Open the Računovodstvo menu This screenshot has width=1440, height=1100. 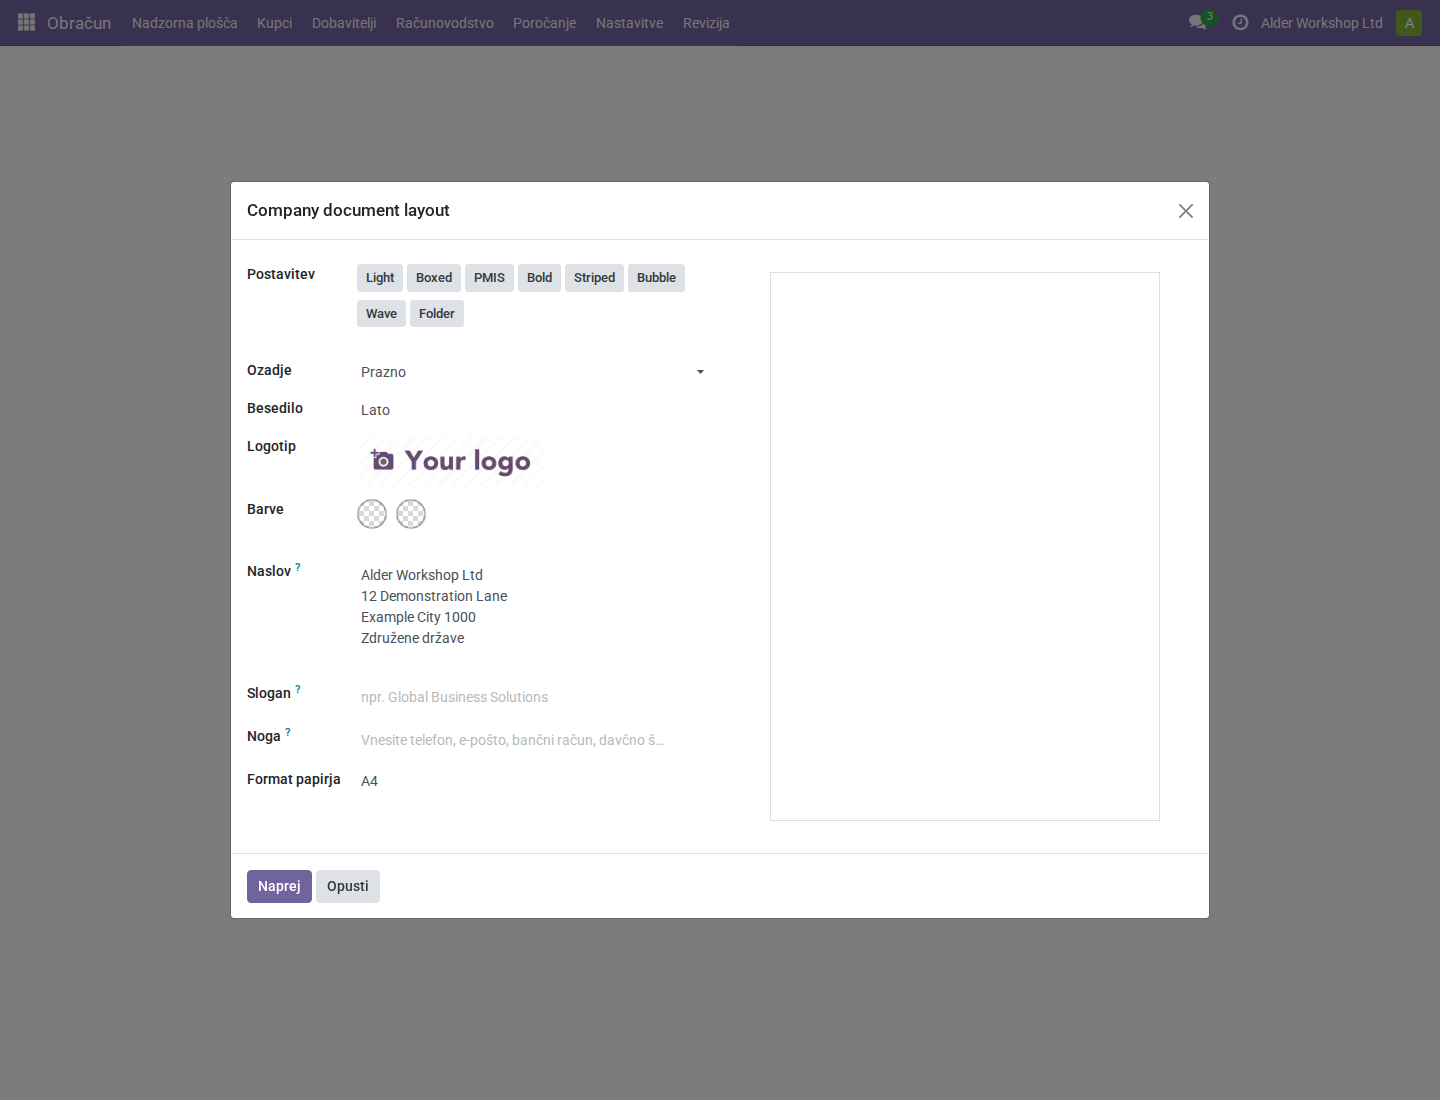coord(445,23)
